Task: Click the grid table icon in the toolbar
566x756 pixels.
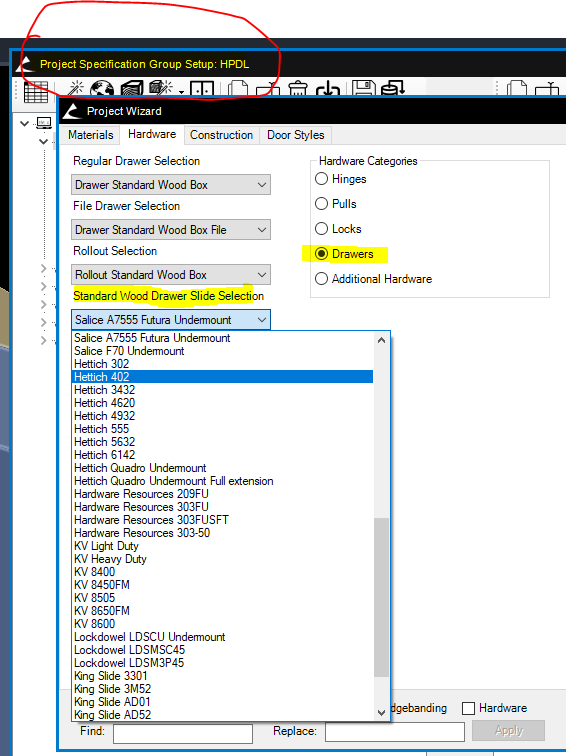Action: (36, 91)
